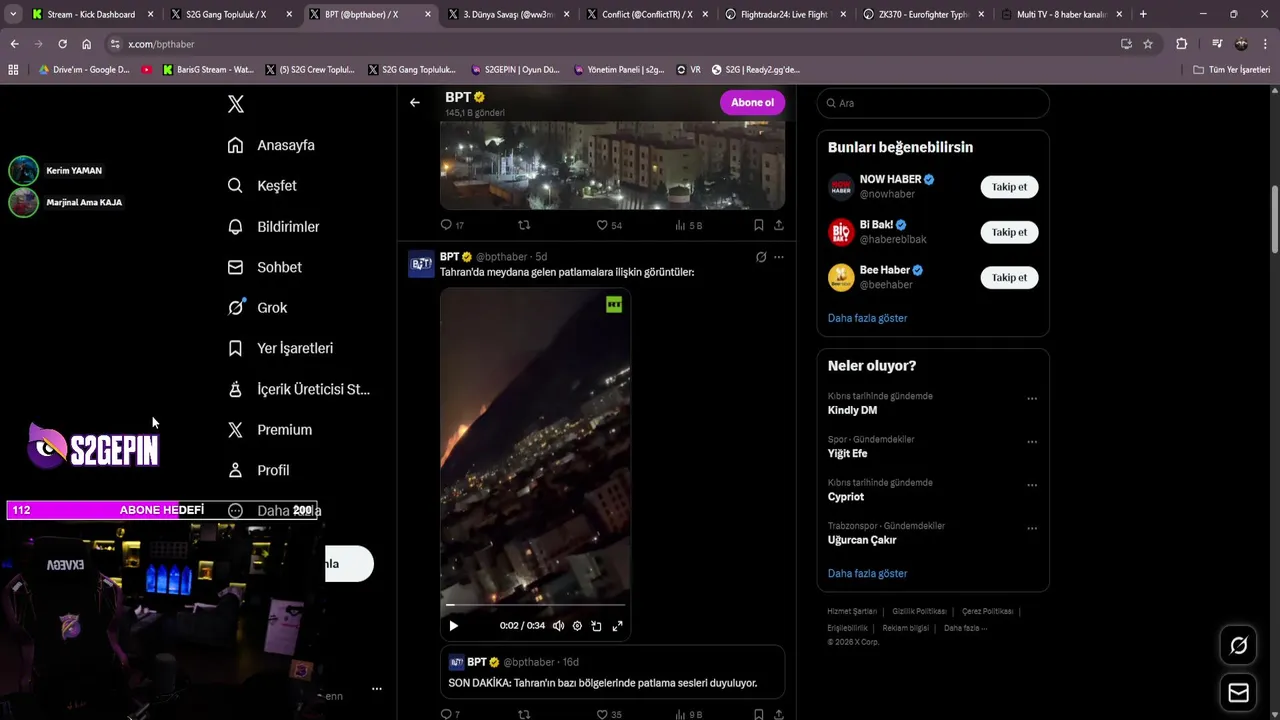Like the post with 54 likes

coord(609,225)
